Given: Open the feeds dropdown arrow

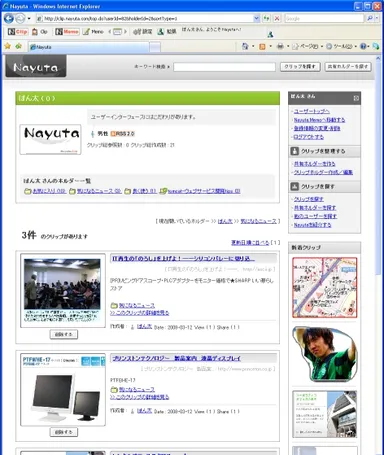Looking at the screenshot, I should [x=270, y=46].
